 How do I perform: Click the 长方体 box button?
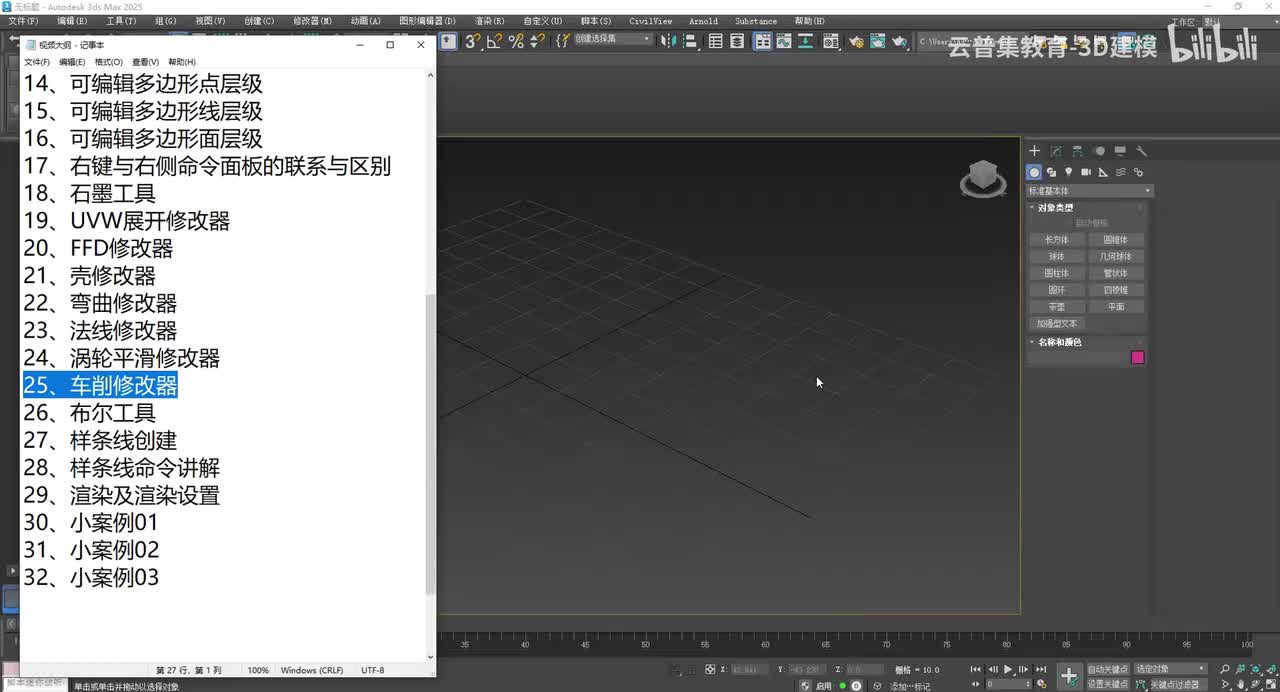(1057, 240)
